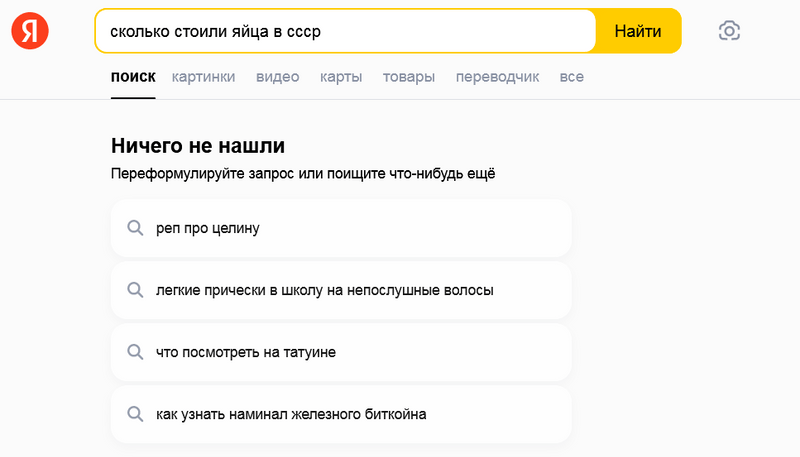The image size is (800, 457).
Task: Open camera image search icon
Action: pos(729,31)
